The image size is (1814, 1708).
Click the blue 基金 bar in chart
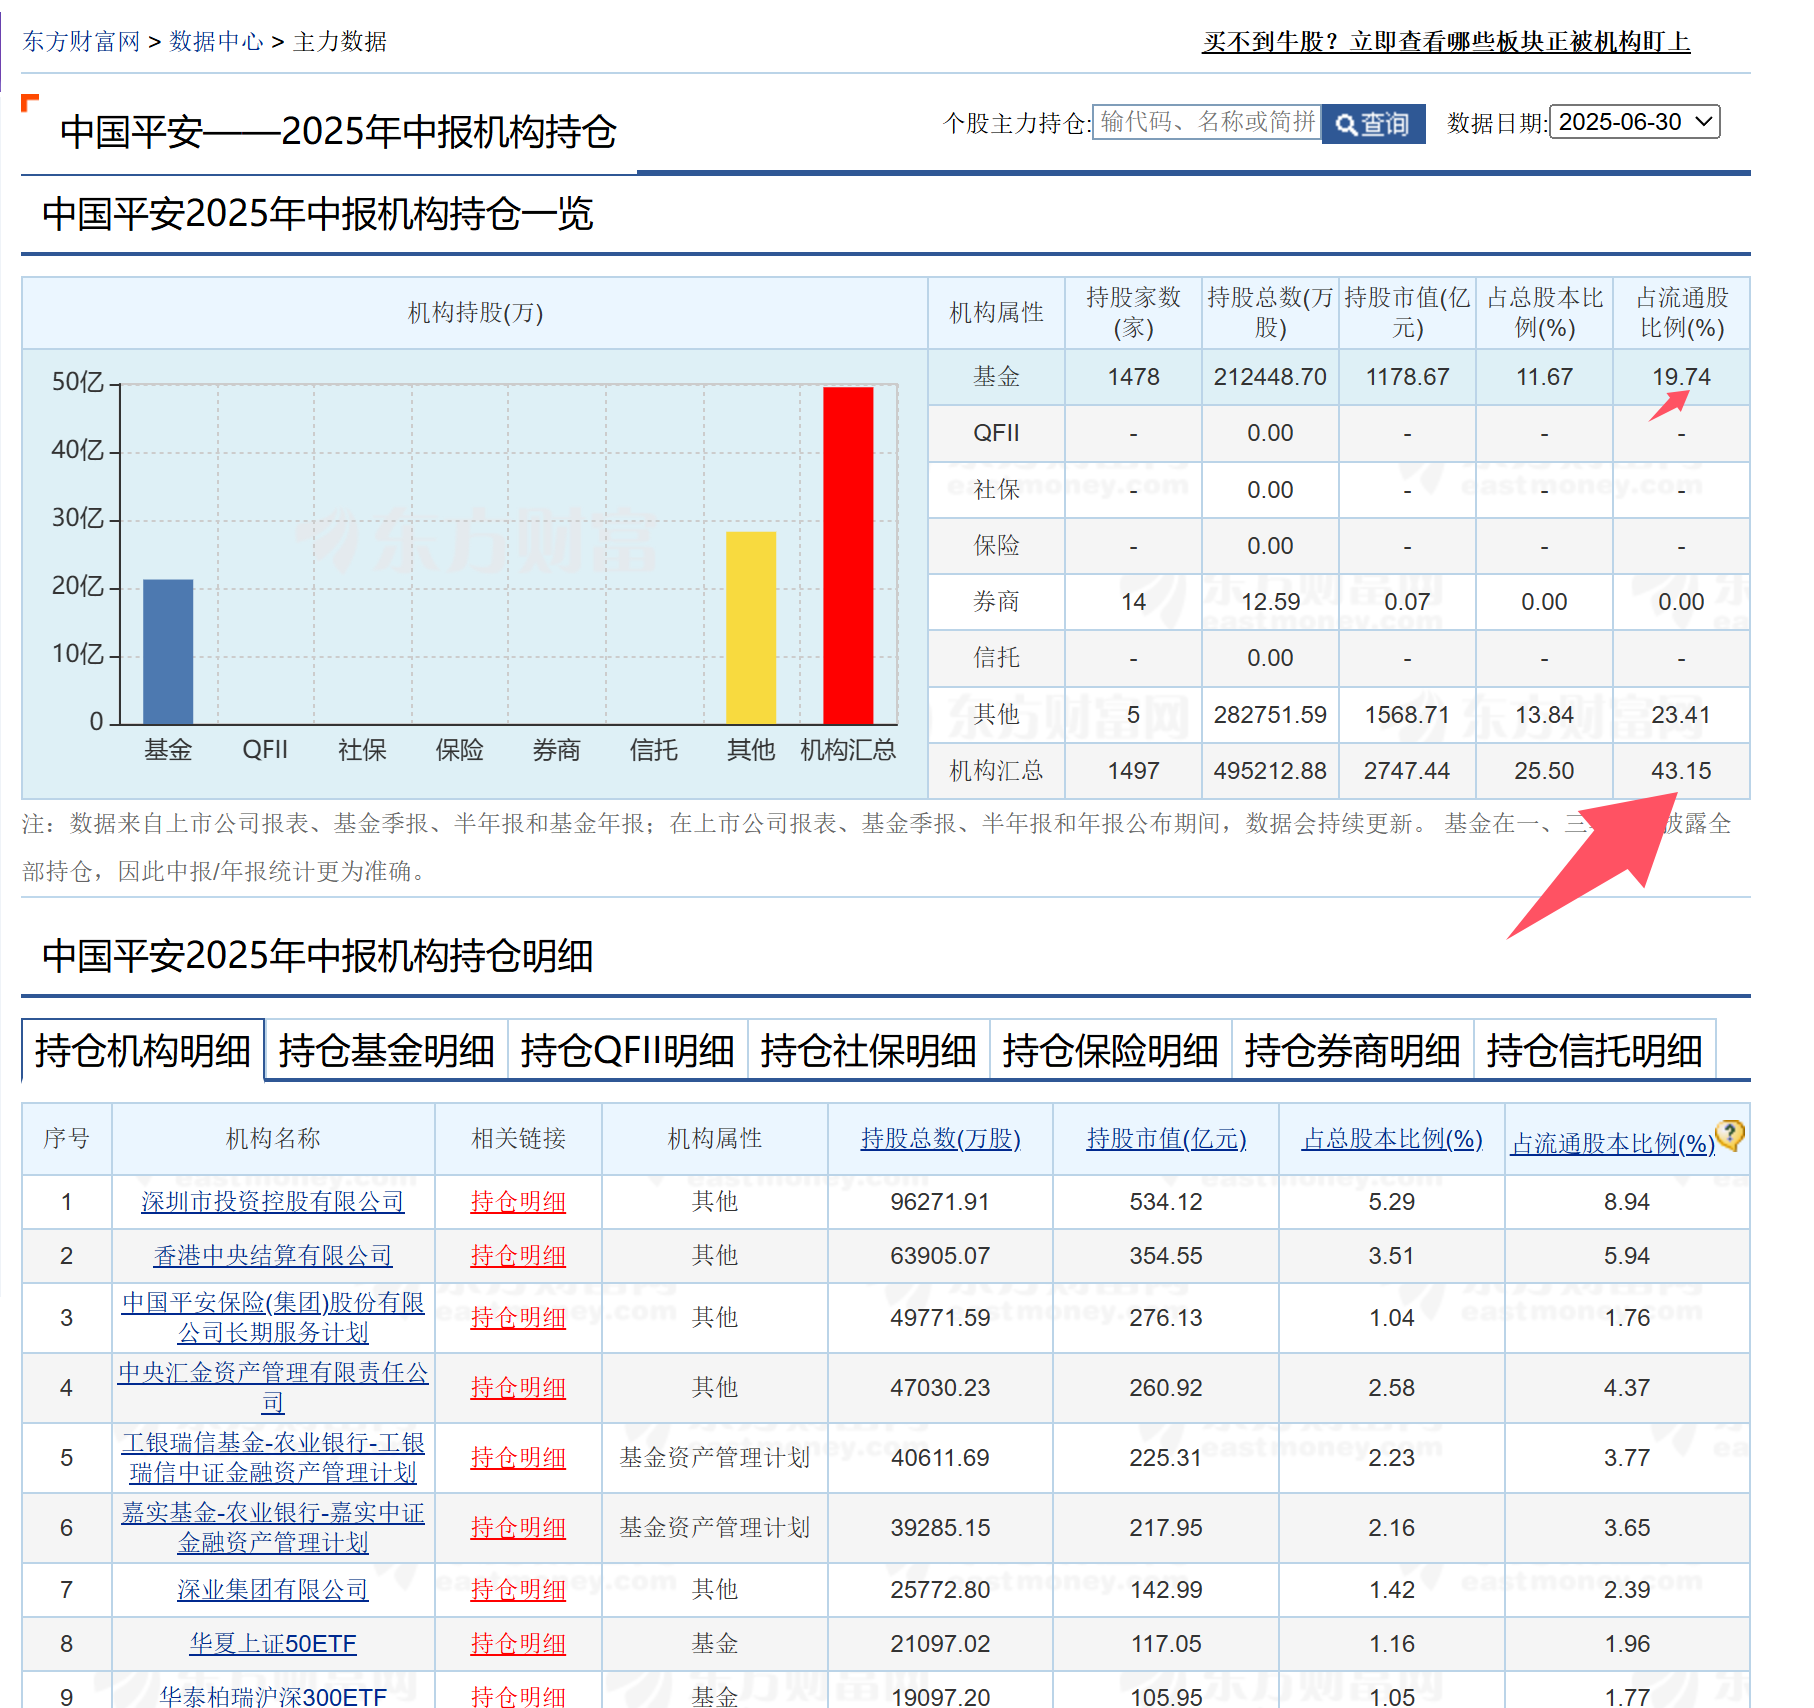point(168,651)
